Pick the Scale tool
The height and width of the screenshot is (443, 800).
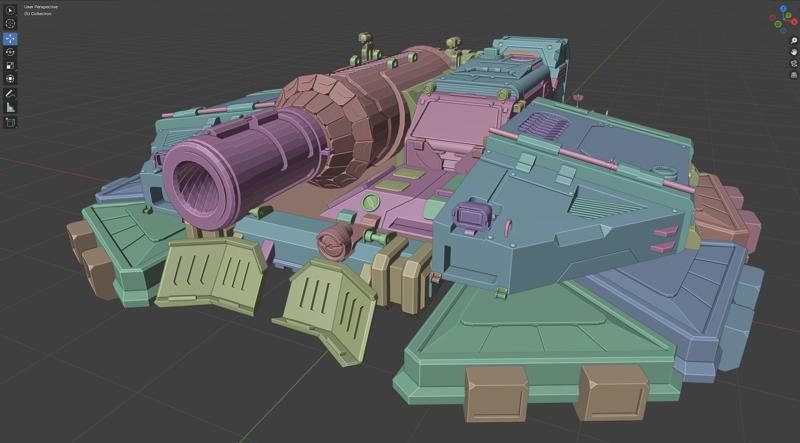tap(10, 65)
